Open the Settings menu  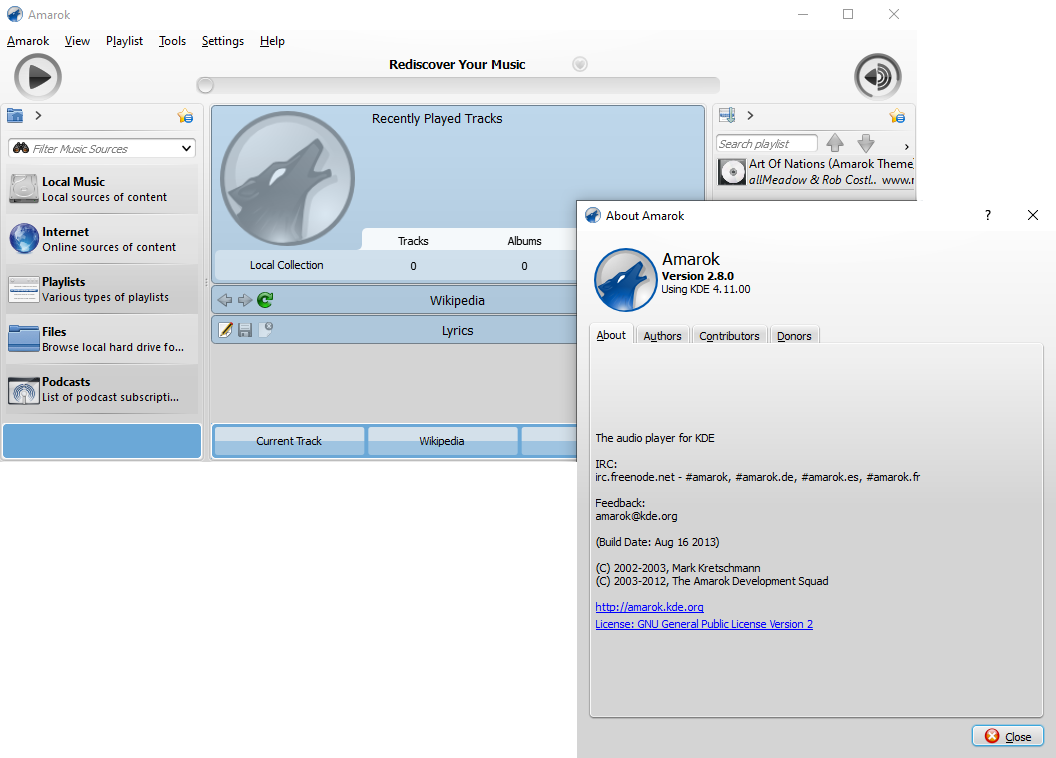click(223, 41)
